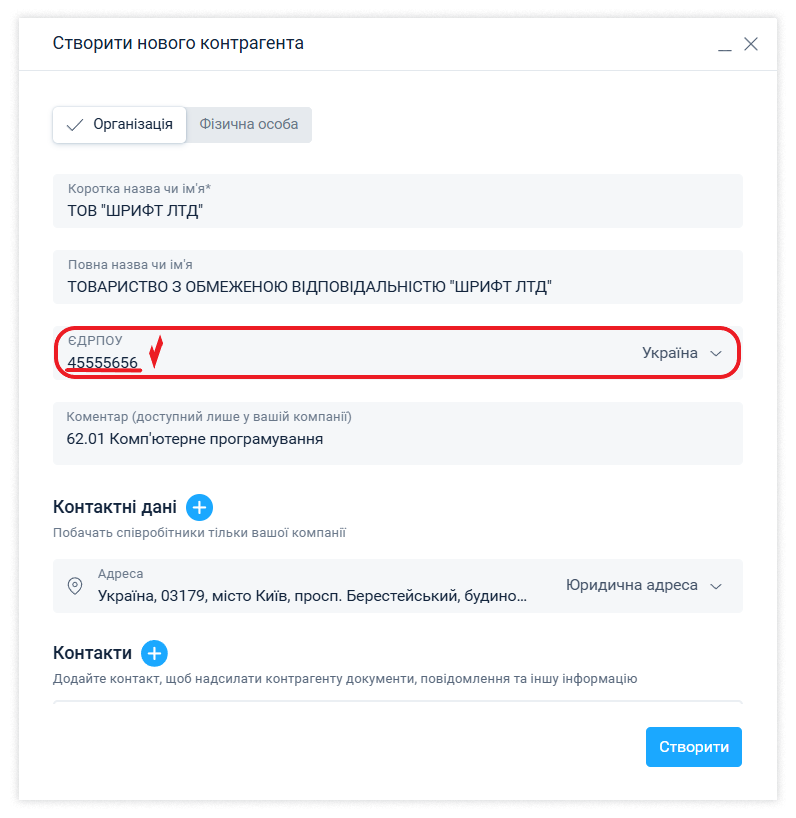Close the Створити нового контрагента dialog

point(751,44)
